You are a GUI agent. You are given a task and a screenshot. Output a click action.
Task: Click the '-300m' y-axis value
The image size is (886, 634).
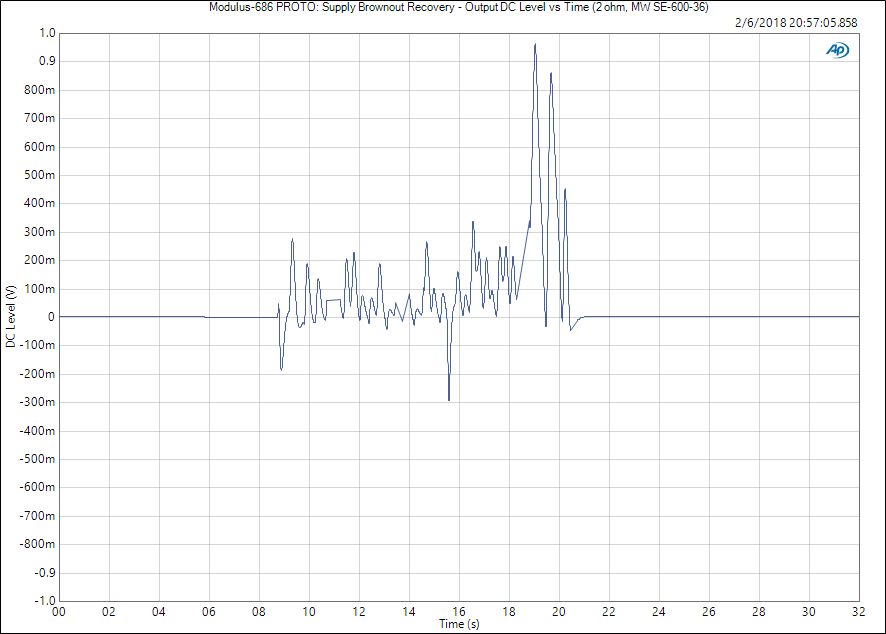[x=37, y=402]
